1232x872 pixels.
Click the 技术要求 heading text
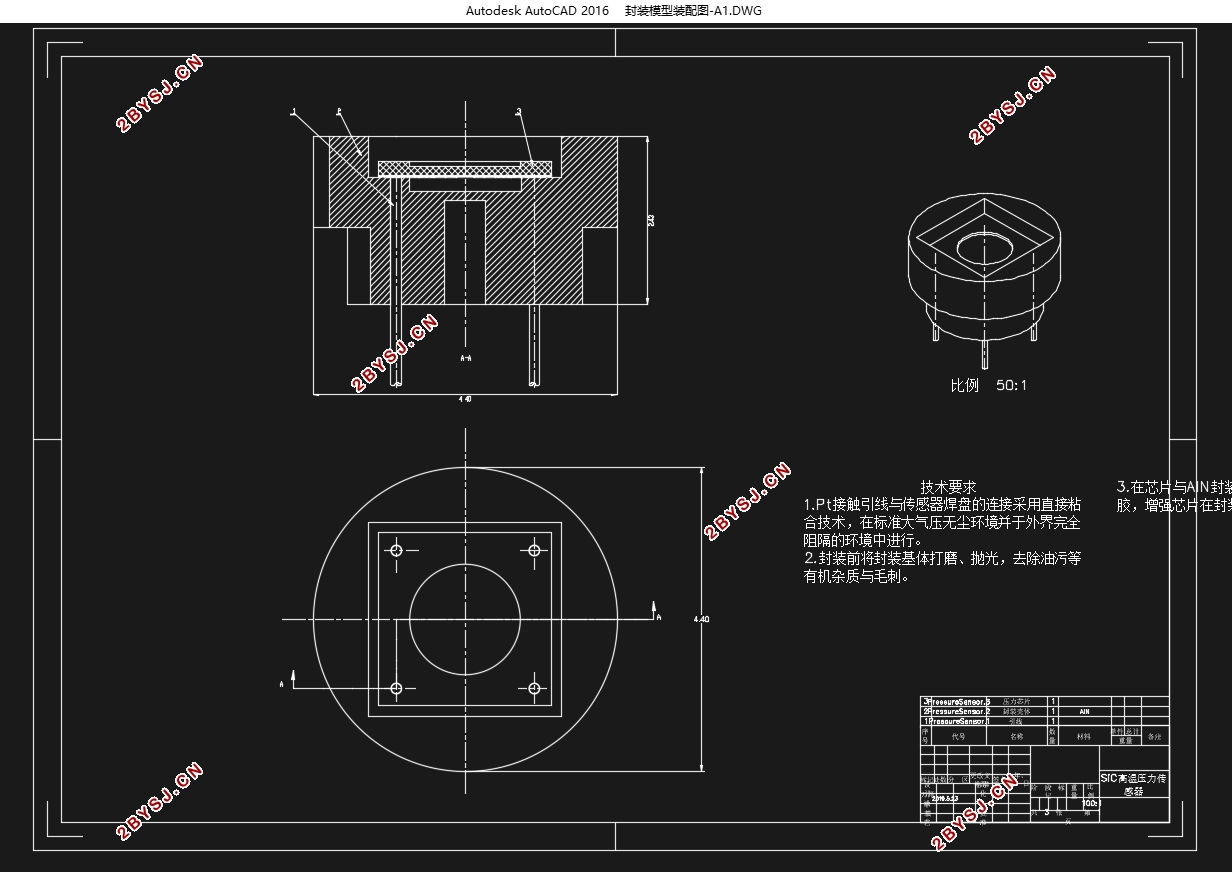point(948,487)
